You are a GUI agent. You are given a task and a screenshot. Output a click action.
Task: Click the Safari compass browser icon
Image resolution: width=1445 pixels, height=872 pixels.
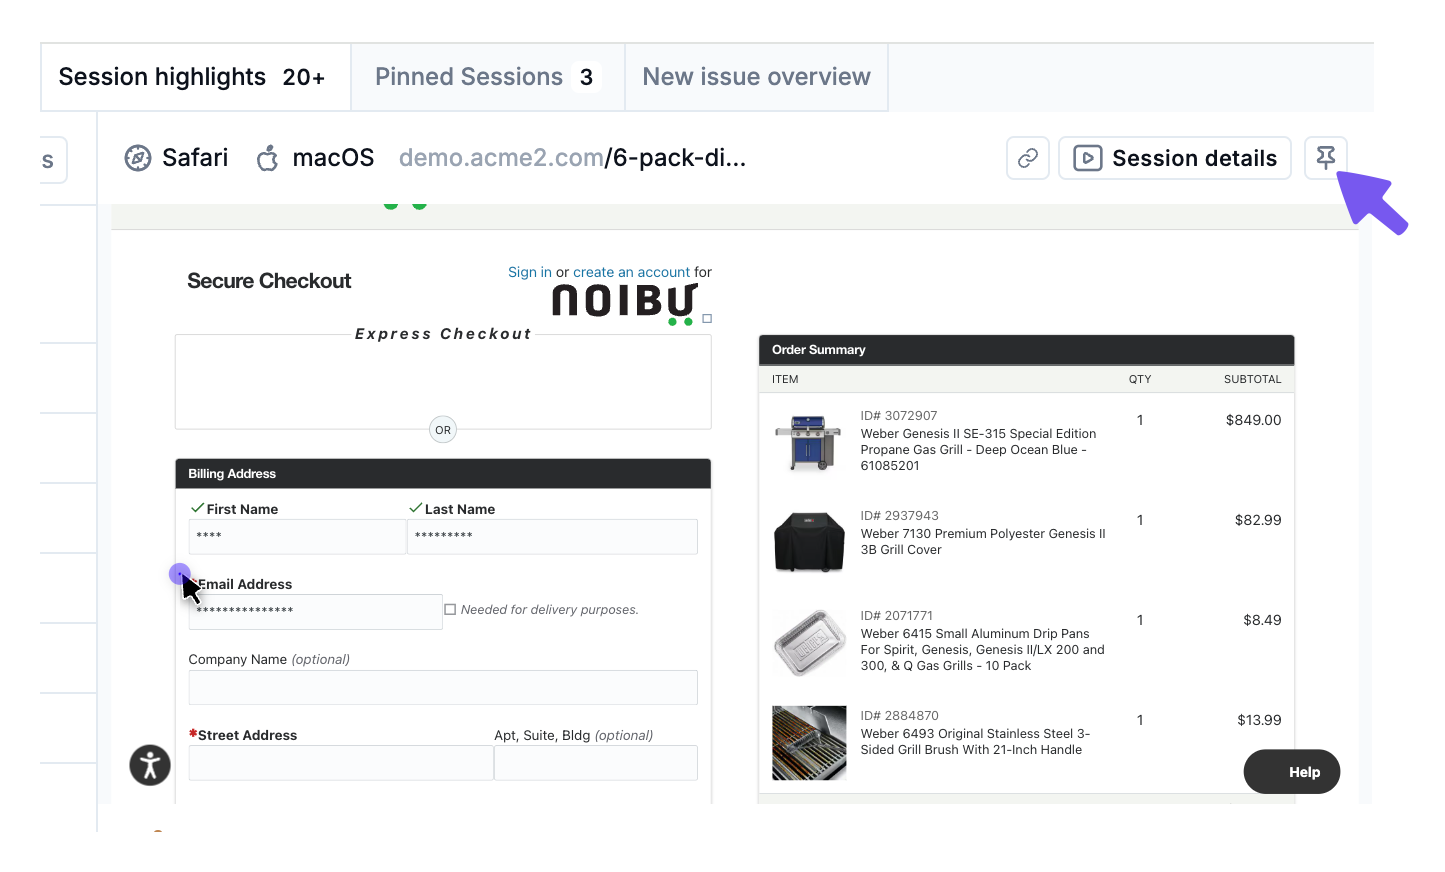138,158
